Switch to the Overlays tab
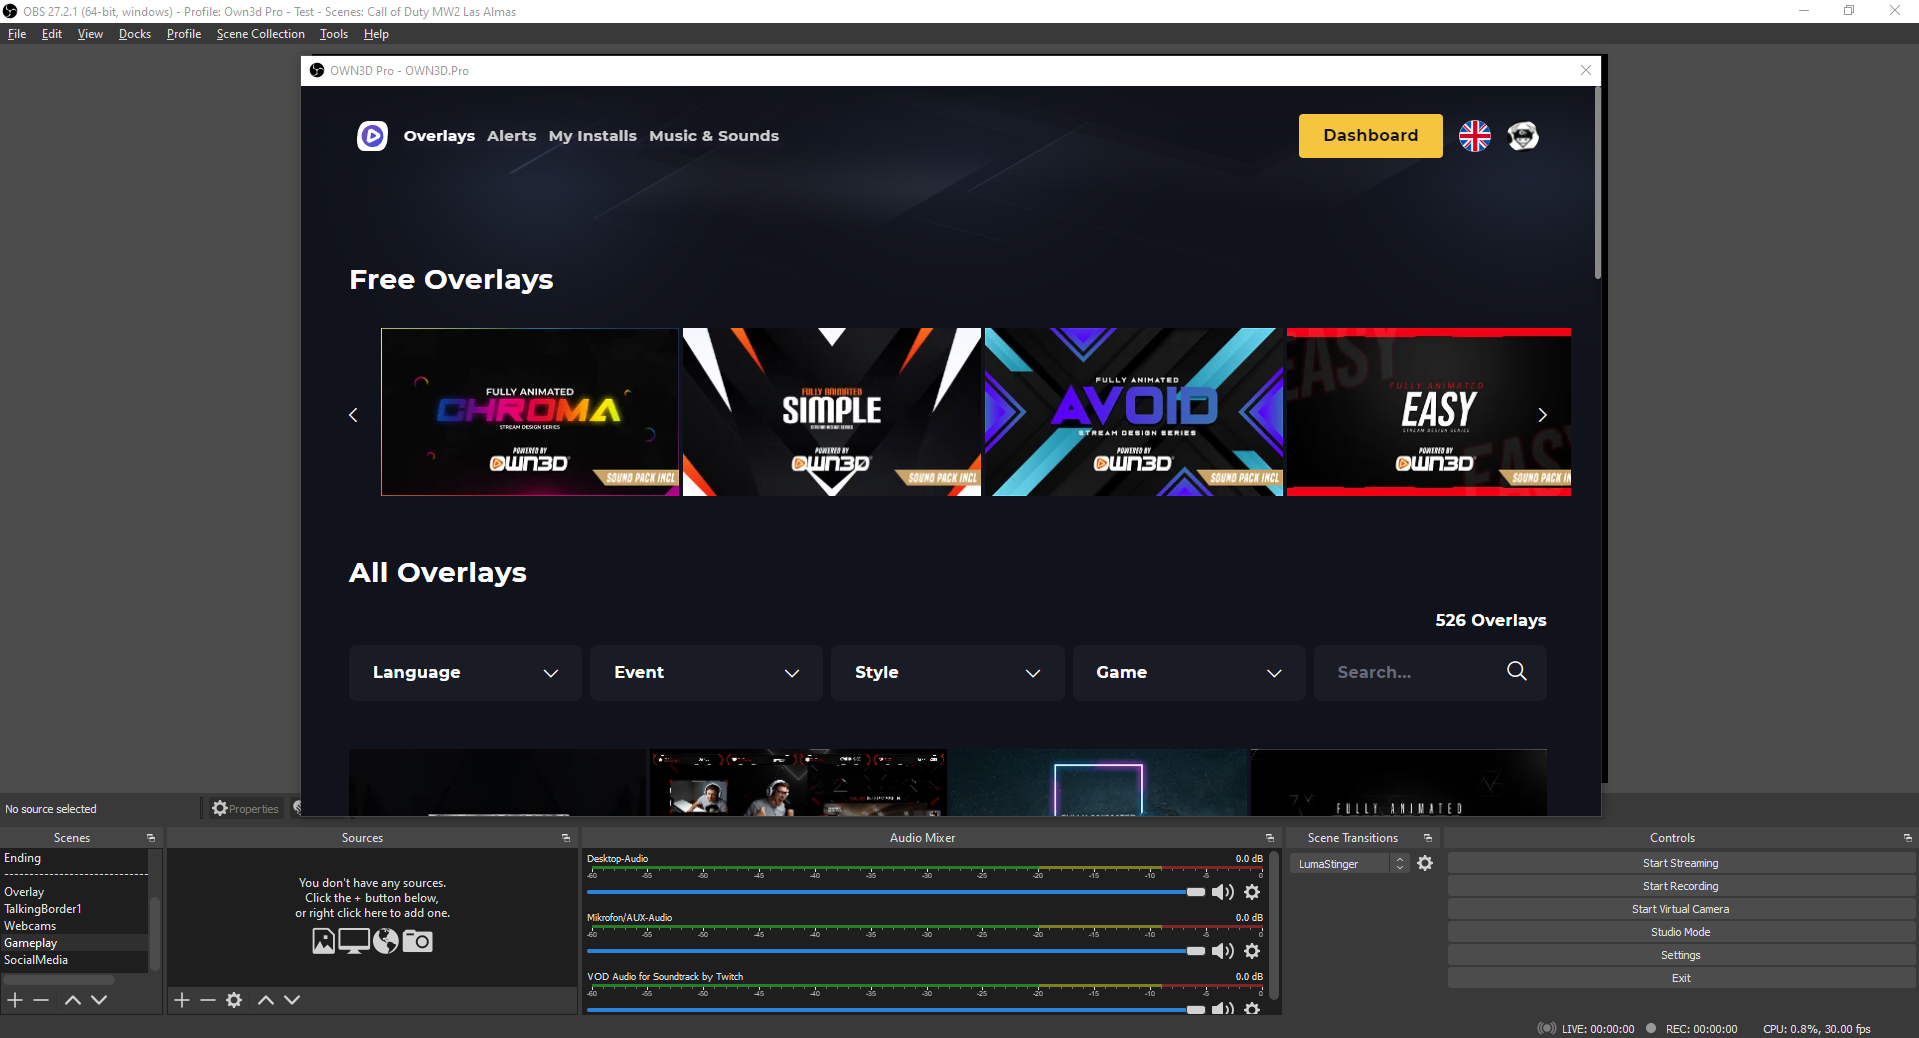The image size is (1919, 1038). pos(439,136)
